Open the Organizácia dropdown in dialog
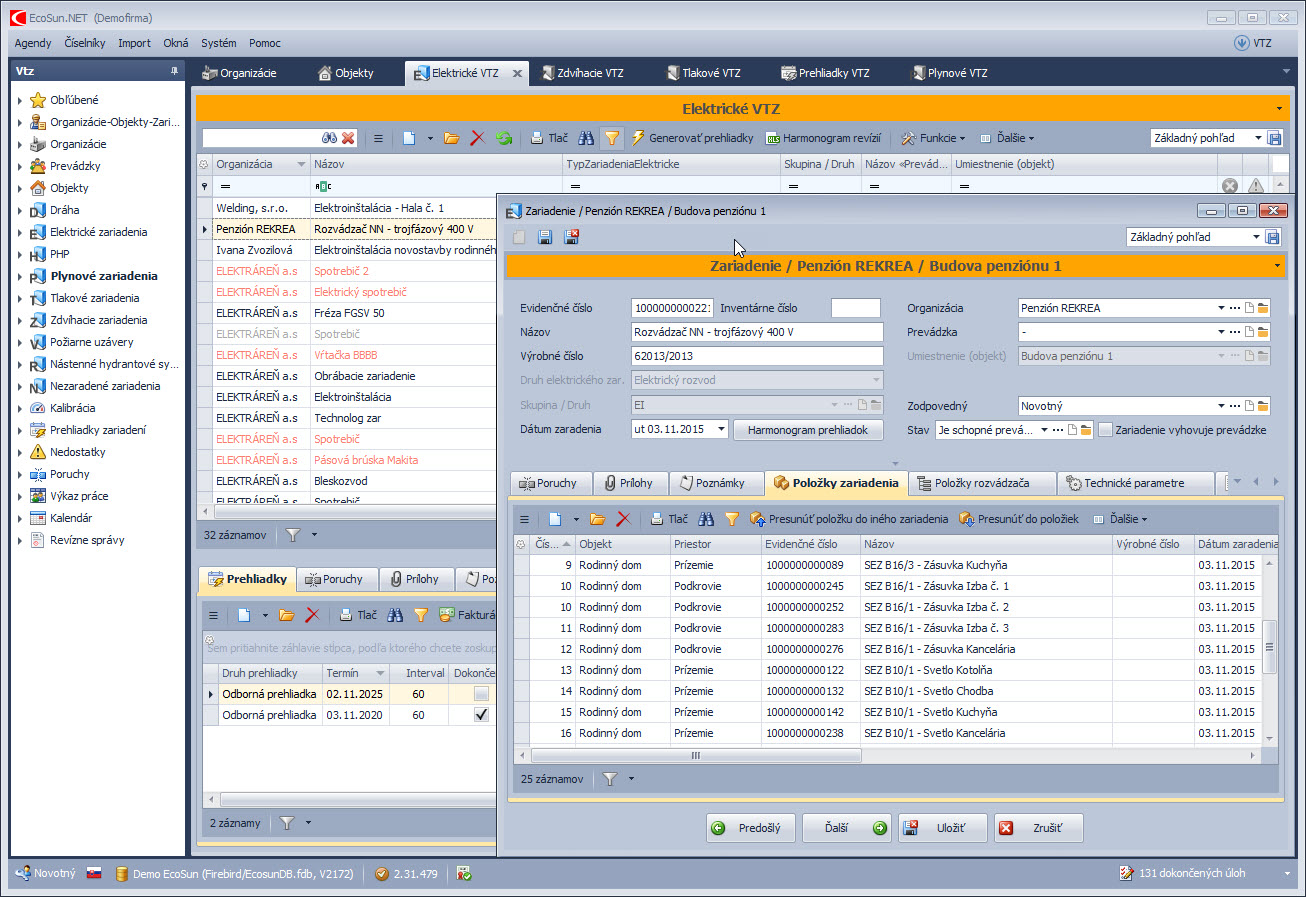 click(x=1221, y=308)
